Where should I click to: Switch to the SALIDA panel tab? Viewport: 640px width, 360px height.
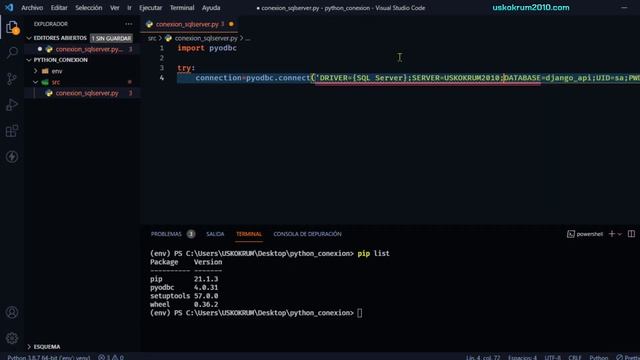tap(215, 234)
